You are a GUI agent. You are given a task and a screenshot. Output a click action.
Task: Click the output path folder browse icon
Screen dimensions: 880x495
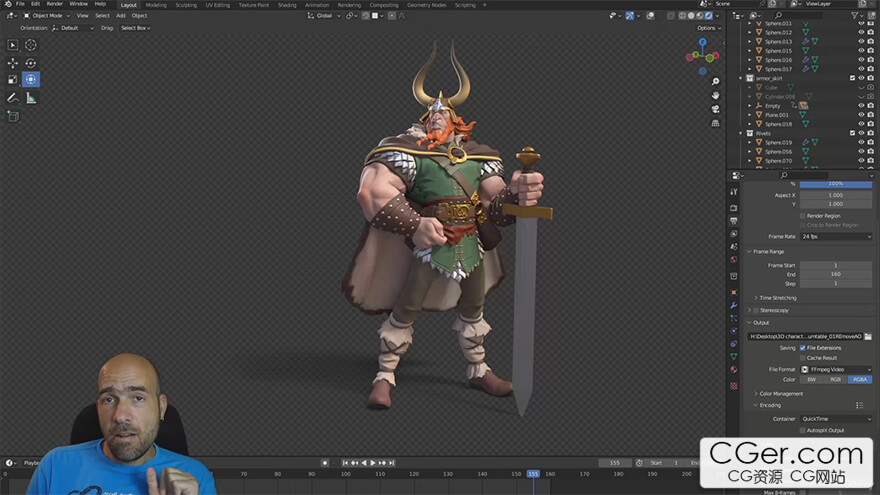[x=868, y=336]
